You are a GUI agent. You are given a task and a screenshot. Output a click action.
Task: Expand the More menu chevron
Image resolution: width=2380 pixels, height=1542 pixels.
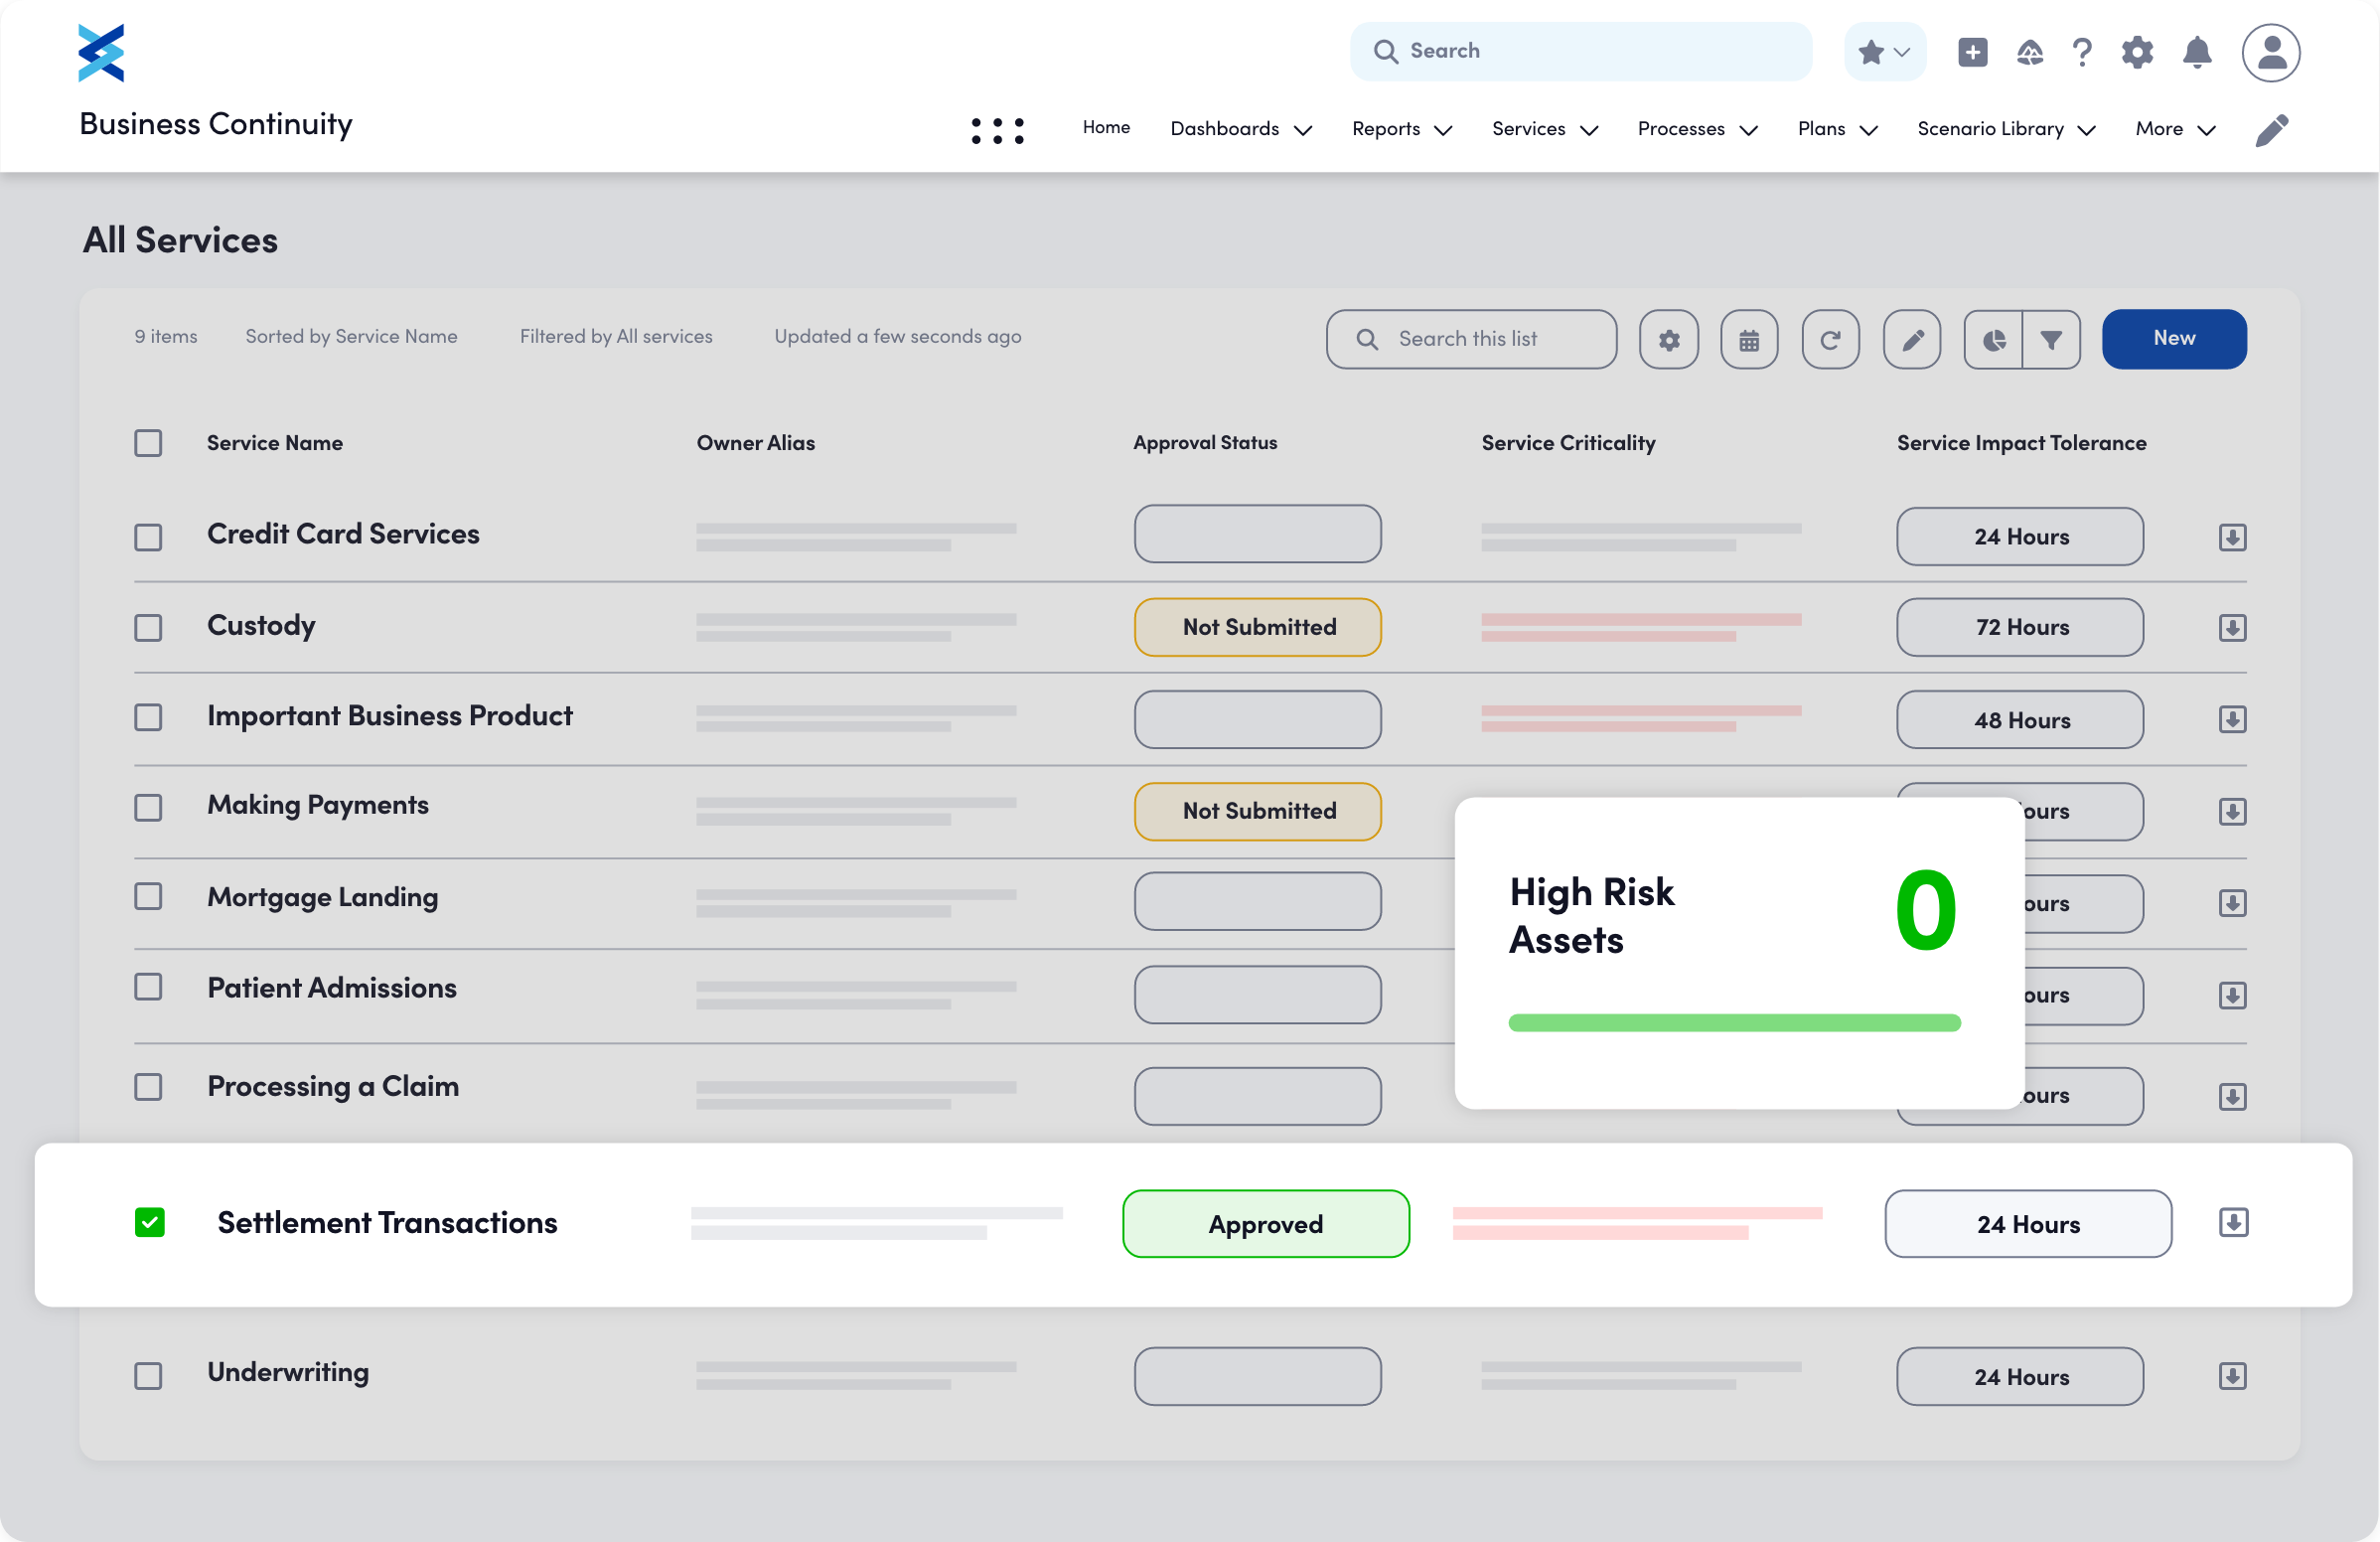2206,131
